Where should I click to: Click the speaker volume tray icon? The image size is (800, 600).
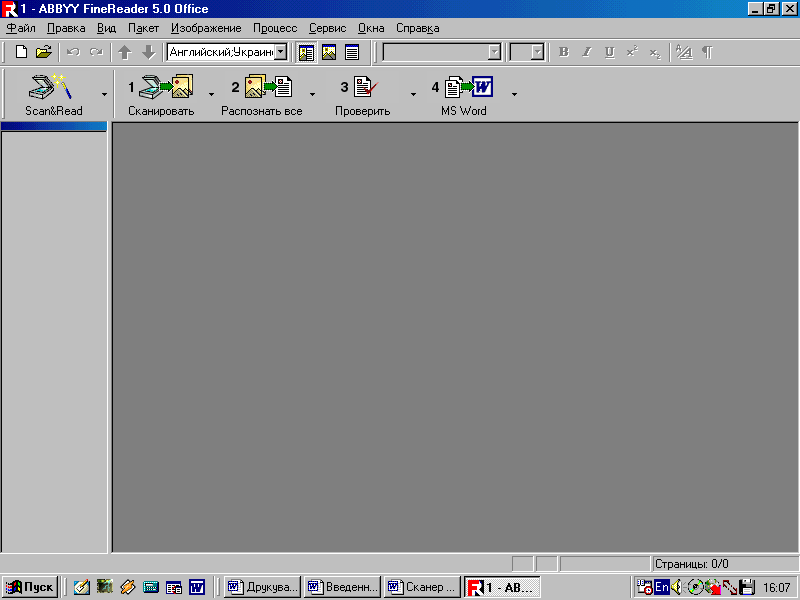click(x=677, y=587)
